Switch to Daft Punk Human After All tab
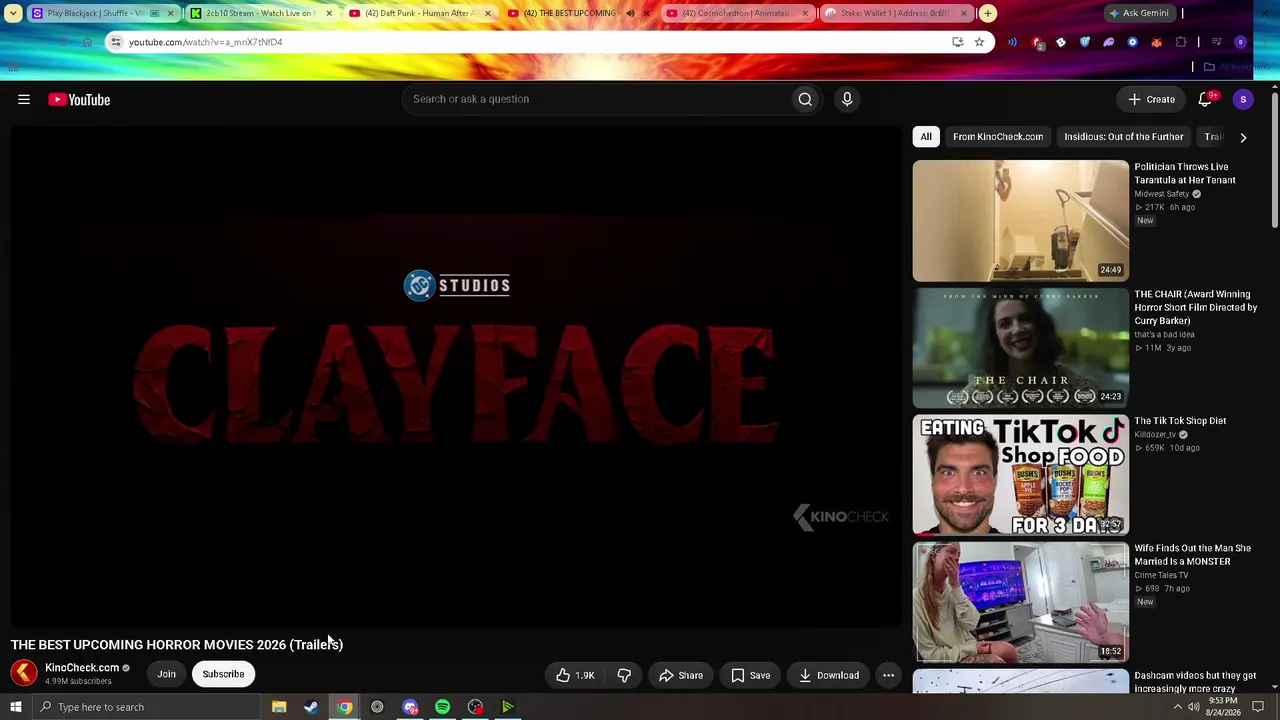The height and width of the screenshot is (720, 1280). click(x=419, y=13)
